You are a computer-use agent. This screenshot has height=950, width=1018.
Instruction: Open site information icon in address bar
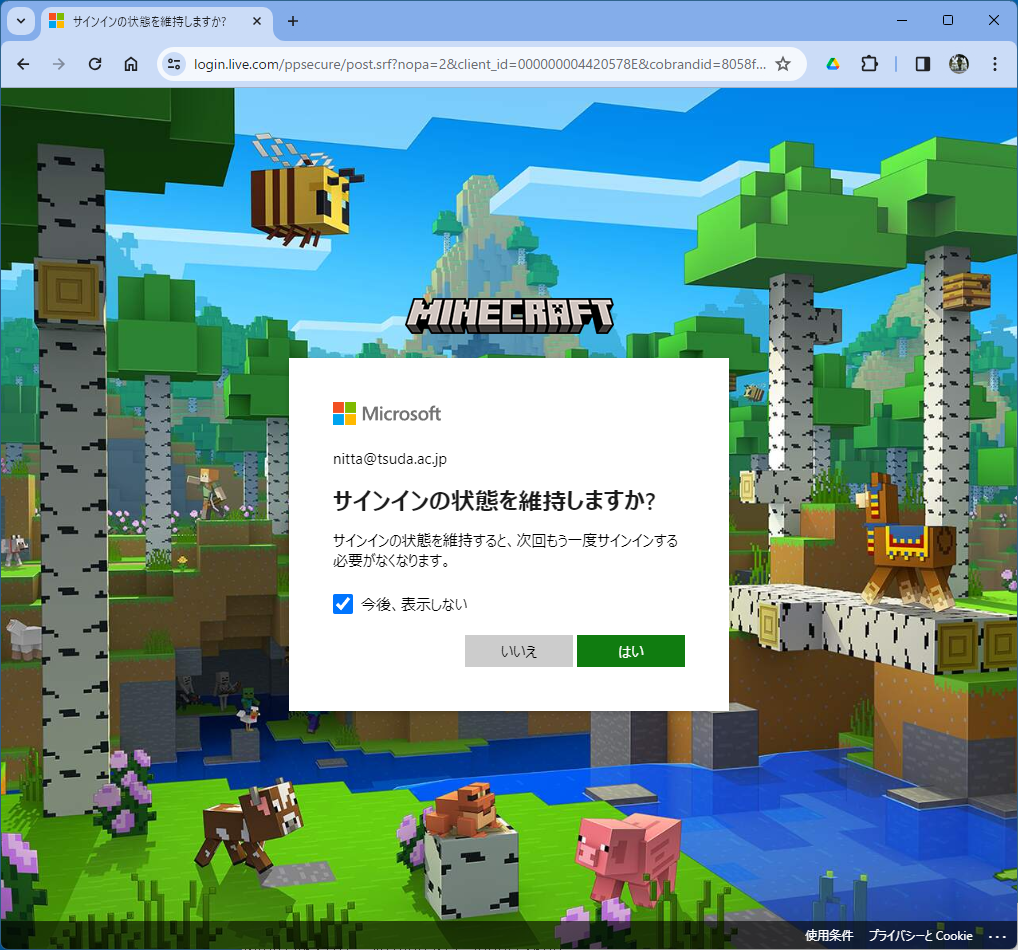(174, 64)
